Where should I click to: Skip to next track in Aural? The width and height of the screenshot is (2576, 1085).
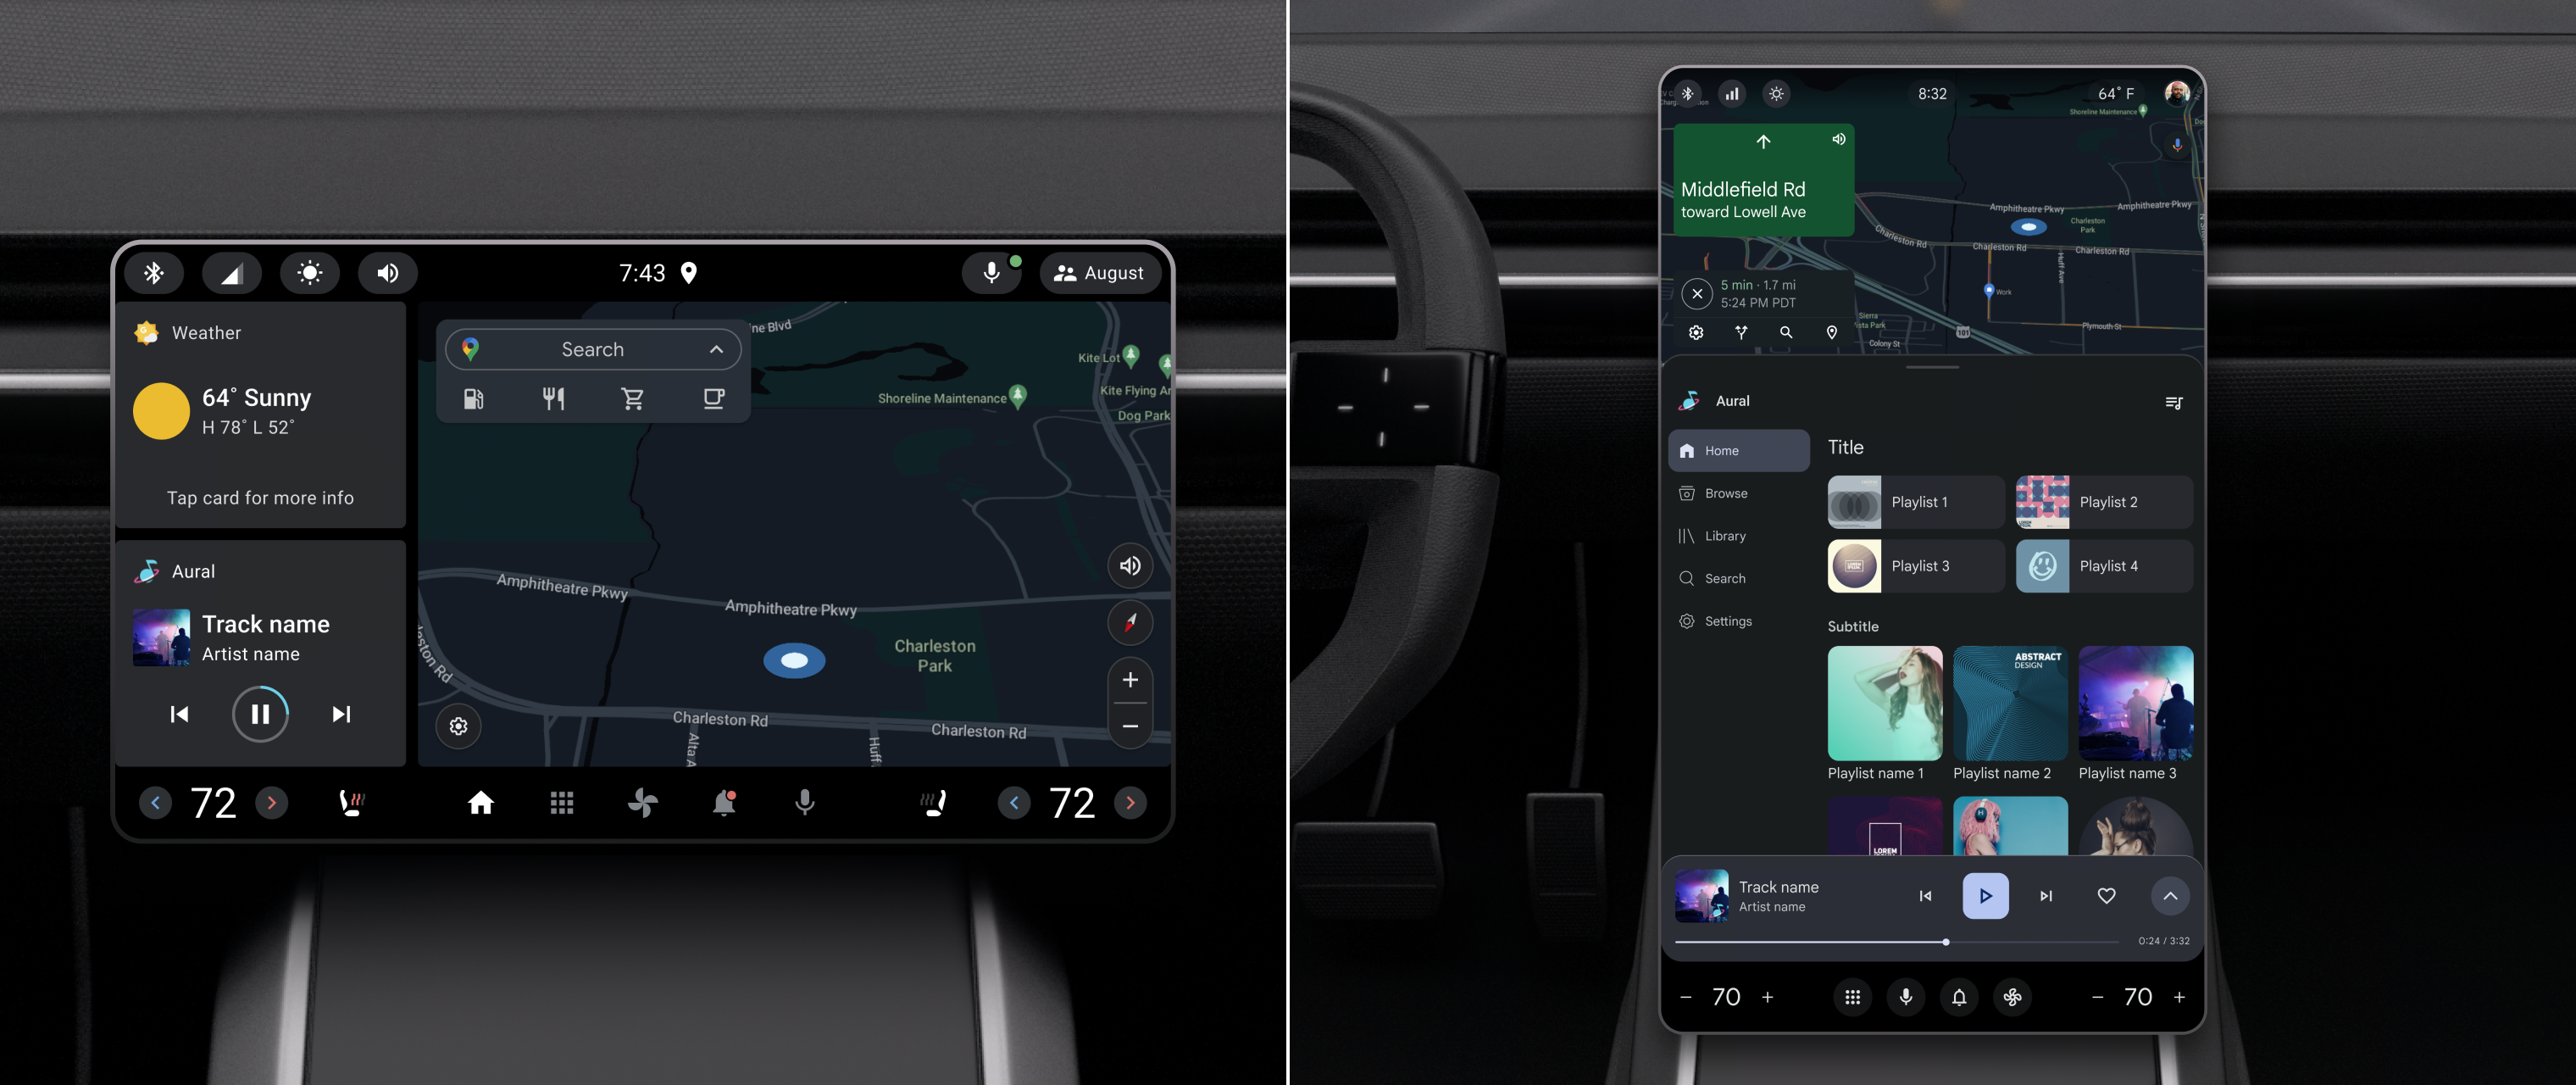point(340,712)
